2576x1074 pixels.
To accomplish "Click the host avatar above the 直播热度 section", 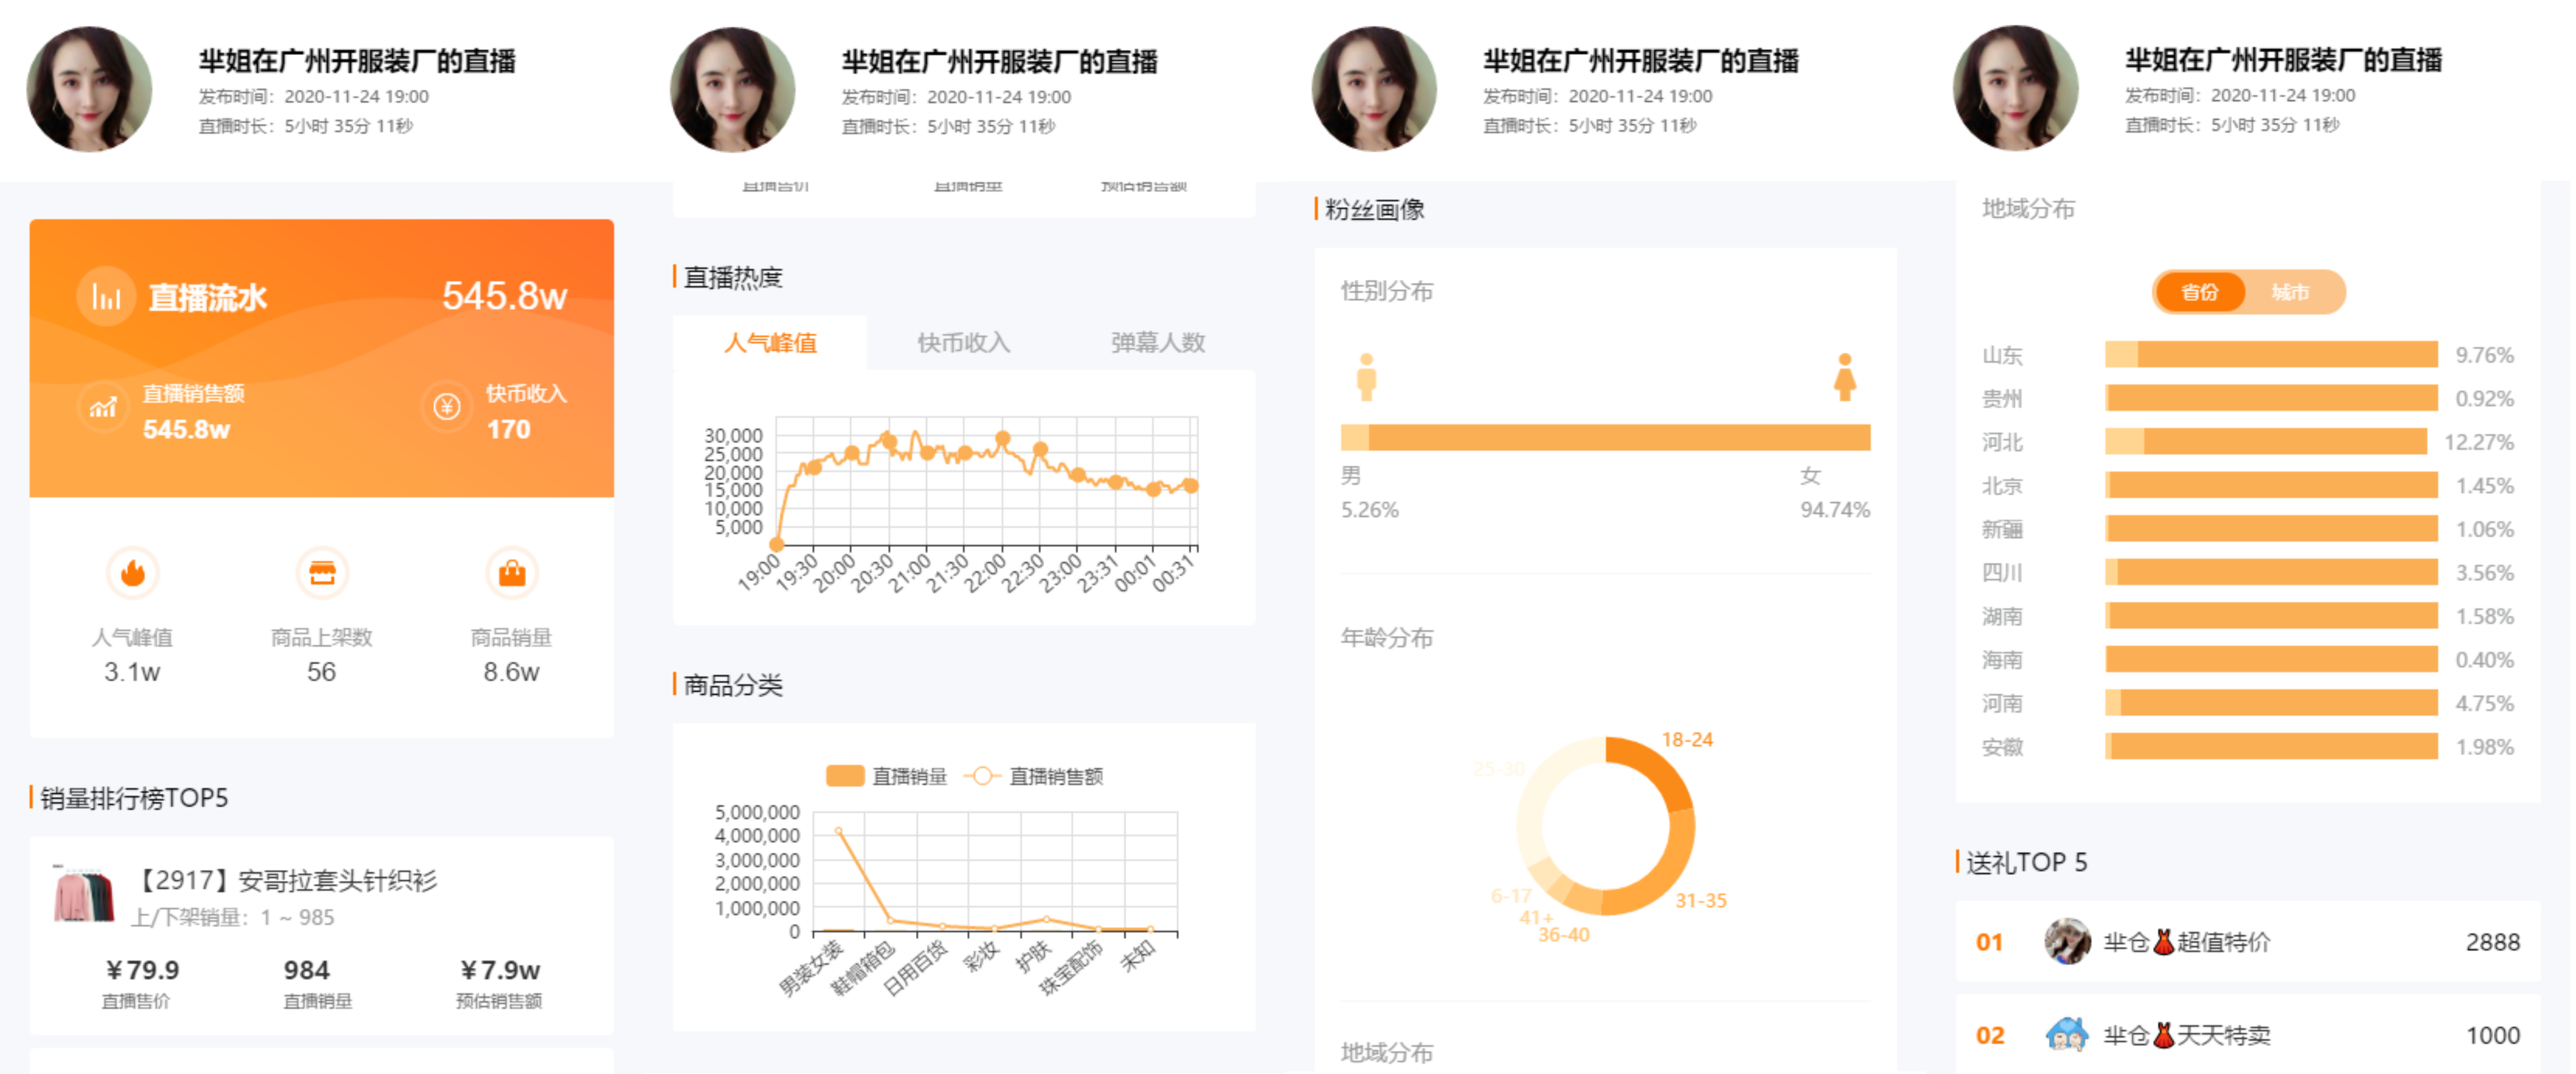I will pos(733,89).
